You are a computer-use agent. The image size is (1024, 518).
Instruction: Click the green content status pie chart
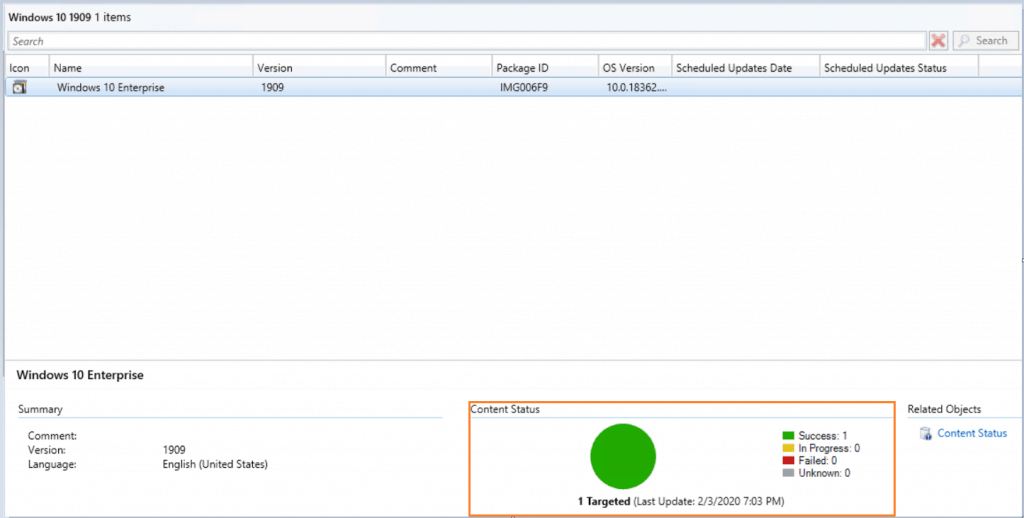coord(623,456)
